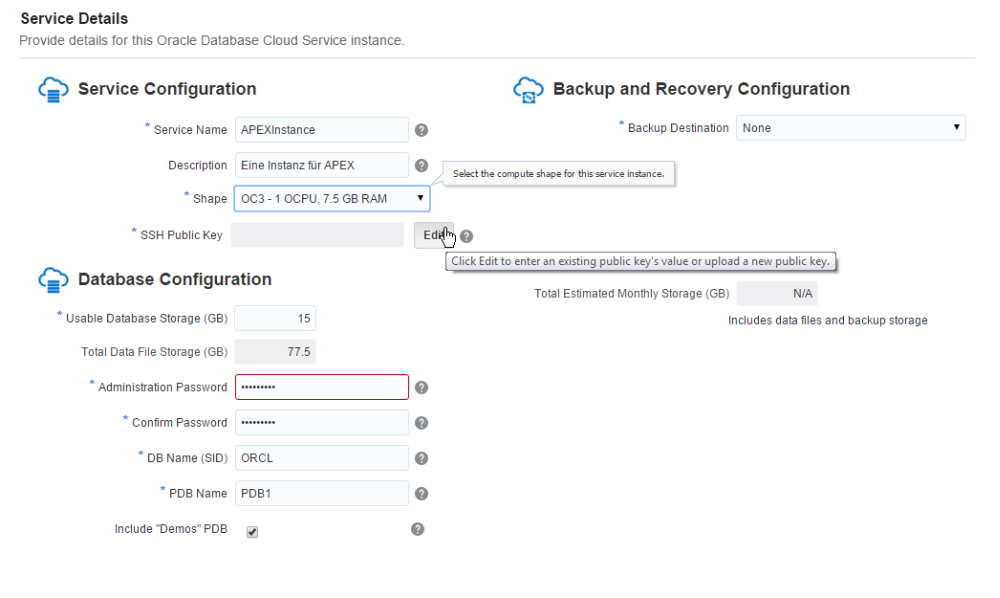
Task: Open the help icon beside DB Name (SID)
Action: pos(421,457)
